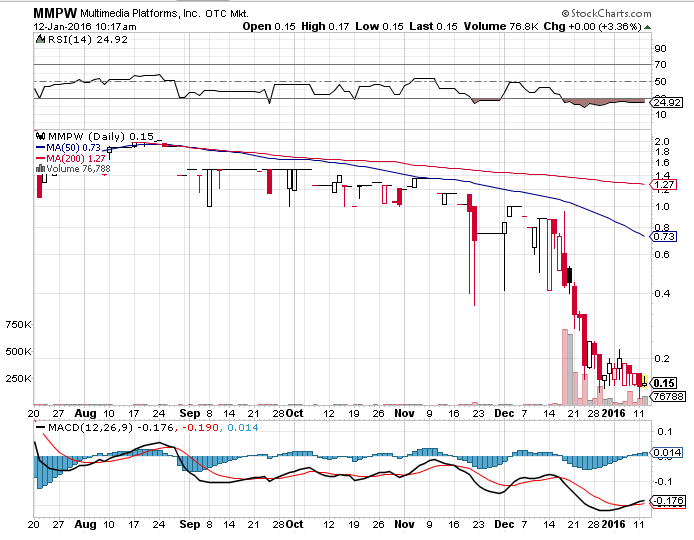This screenshot has height=540, width=694.
Task: Click the 12-Jan-2016 10:17am timestamp
Action: [x=85, y=27]
